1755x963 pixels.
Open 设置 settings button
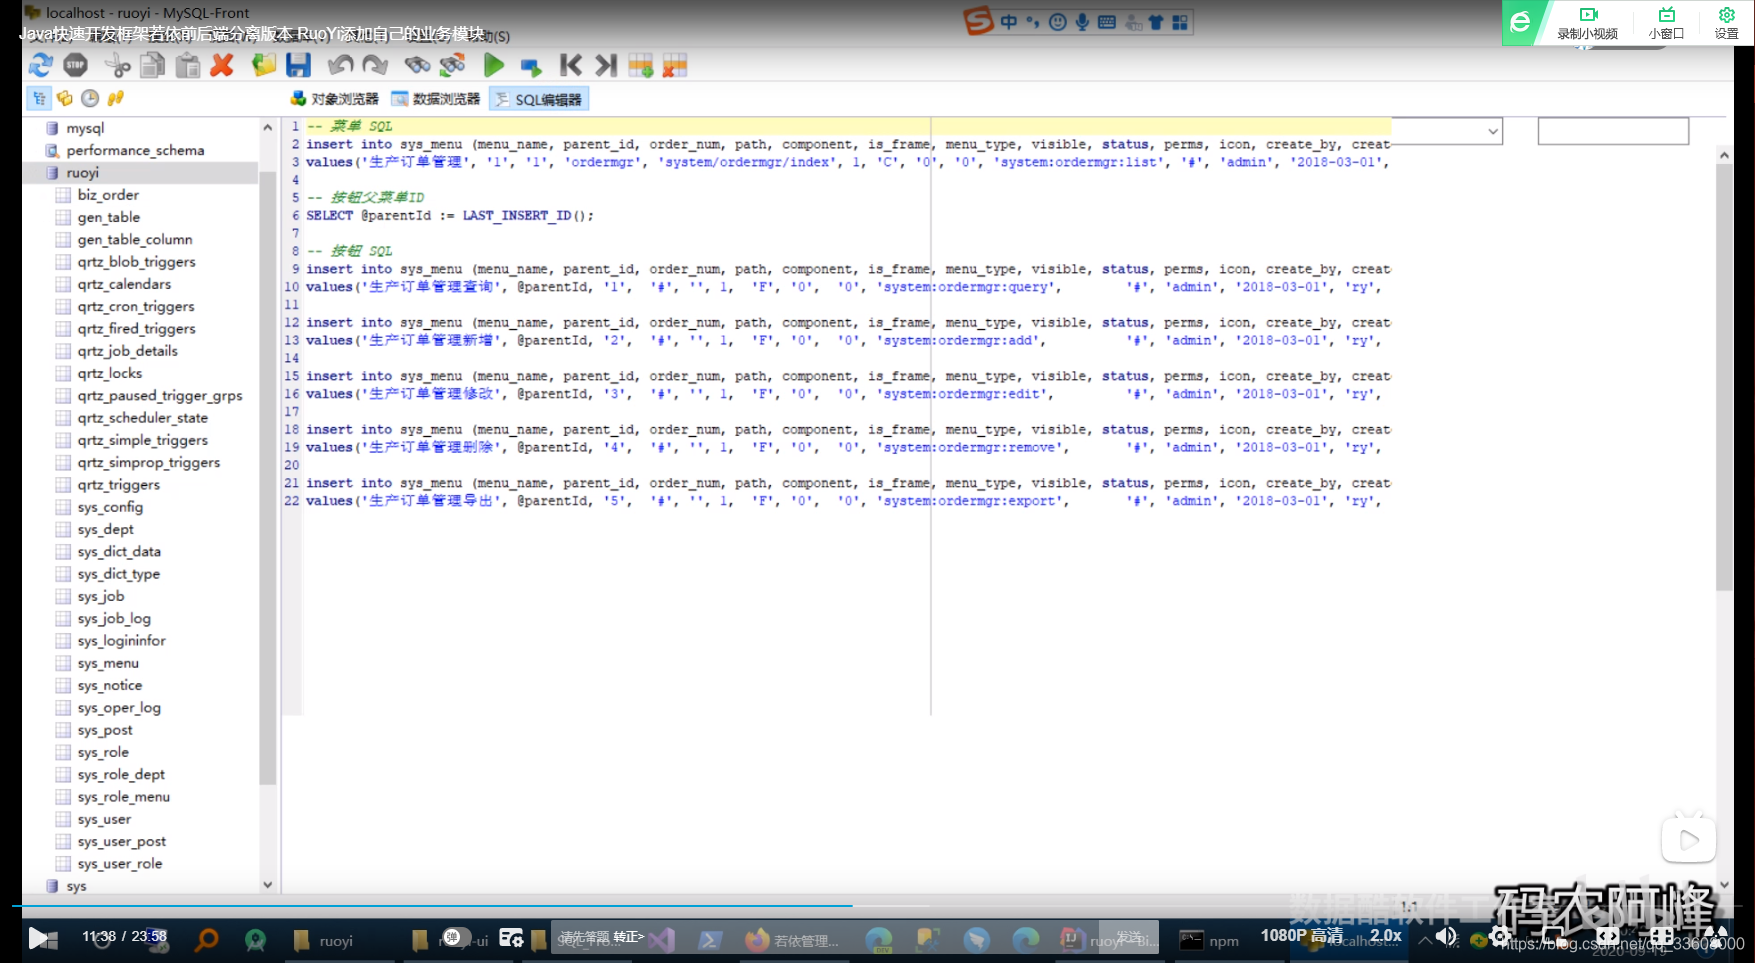[1727, 23]
